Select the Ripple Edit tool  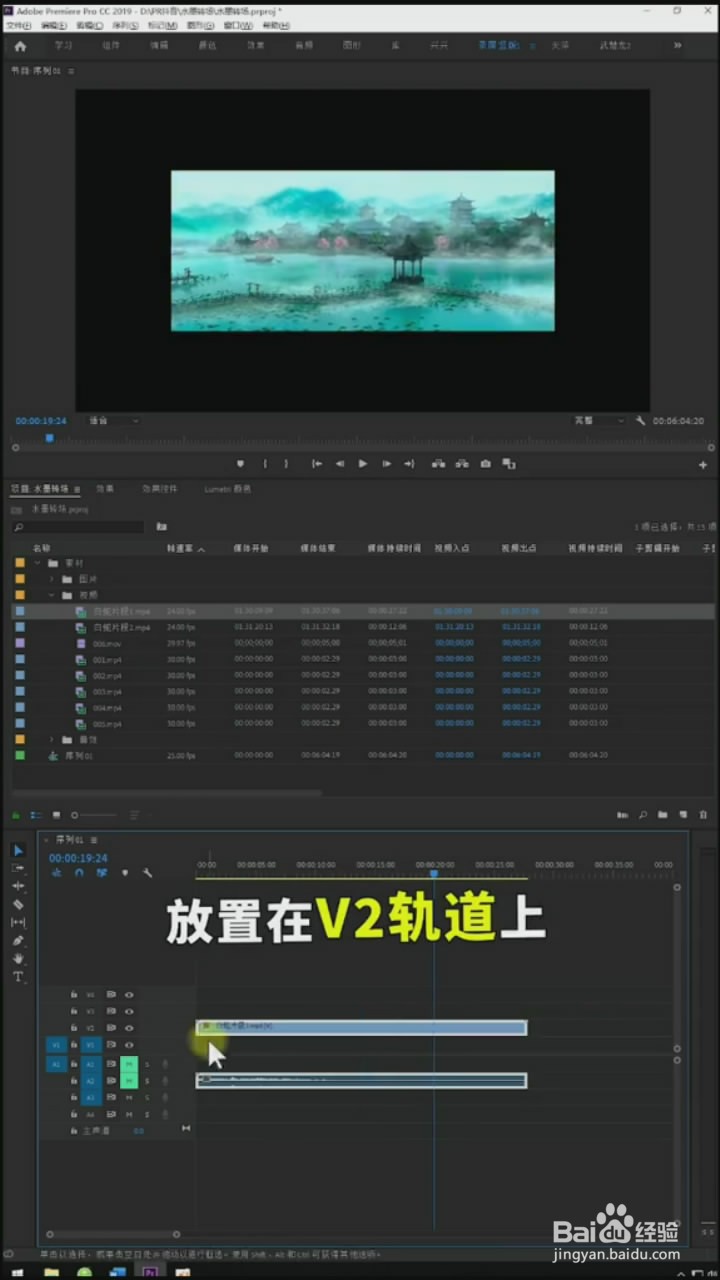click(18, 886)
